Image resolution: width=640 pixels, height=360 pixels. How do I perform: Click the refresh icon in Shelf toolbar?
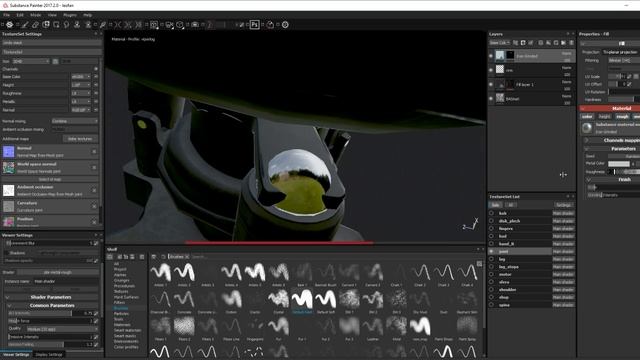163,257
